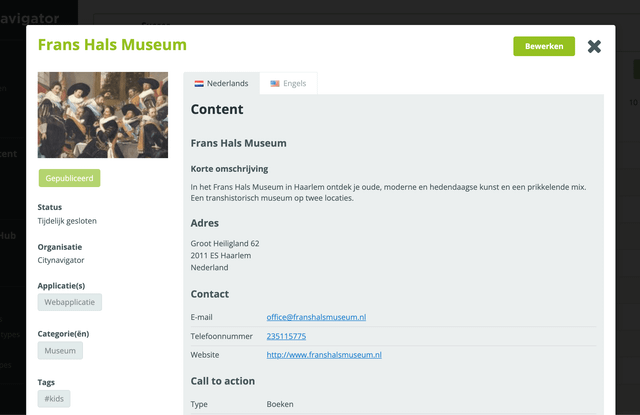This screenshot has height=415, width=640.
Task: Click the Korte omschrijving label
Action: 229,169
